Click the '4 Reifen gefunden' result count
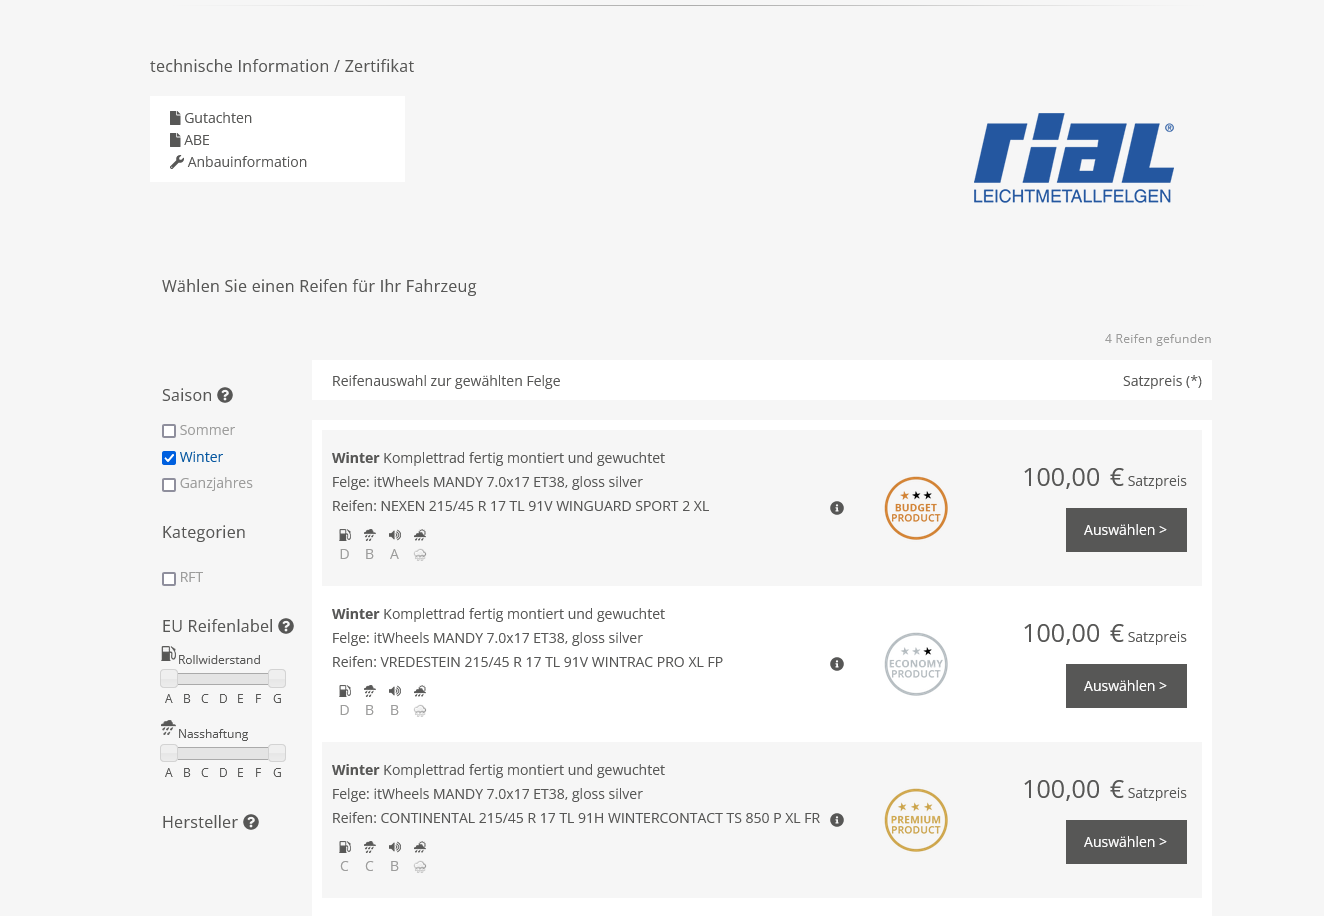The image size is (1324, 916). [1158, 339]
